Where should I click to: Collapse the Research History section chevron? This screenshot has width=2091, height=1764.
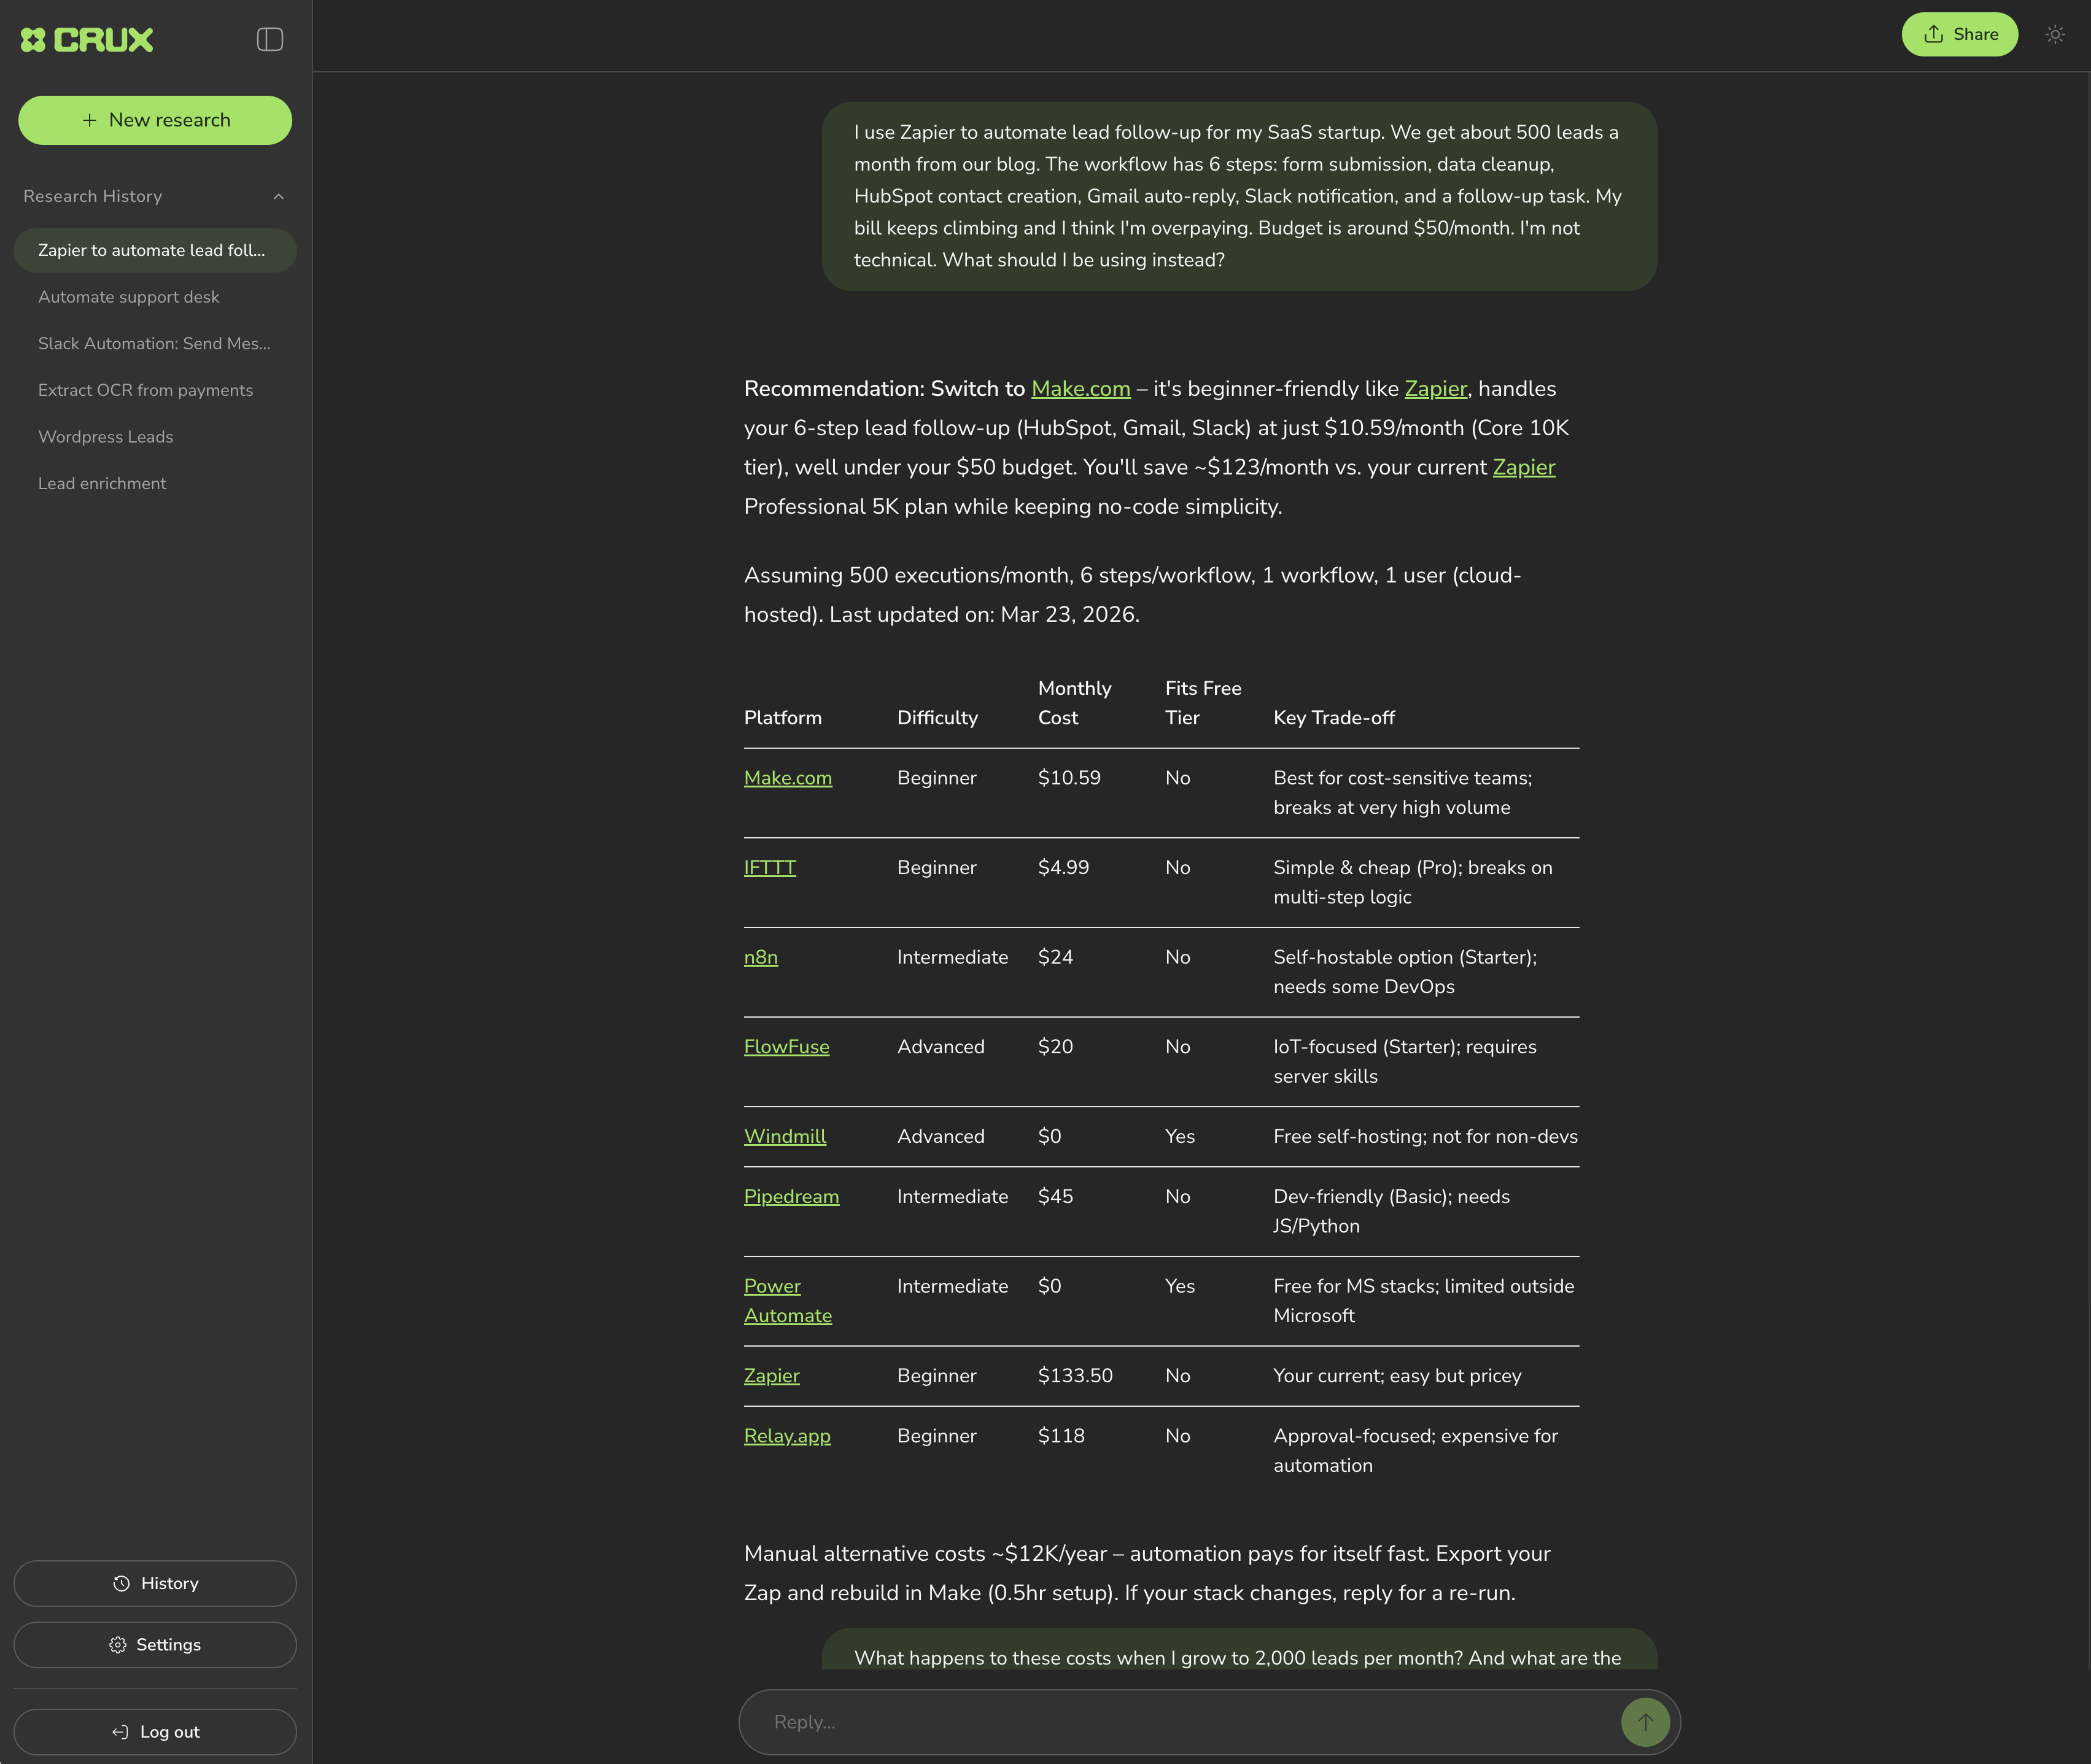click(x=279, y=196)
